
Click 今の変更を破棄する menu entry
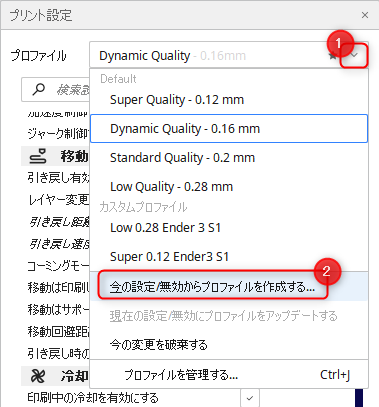click(229, 344)
